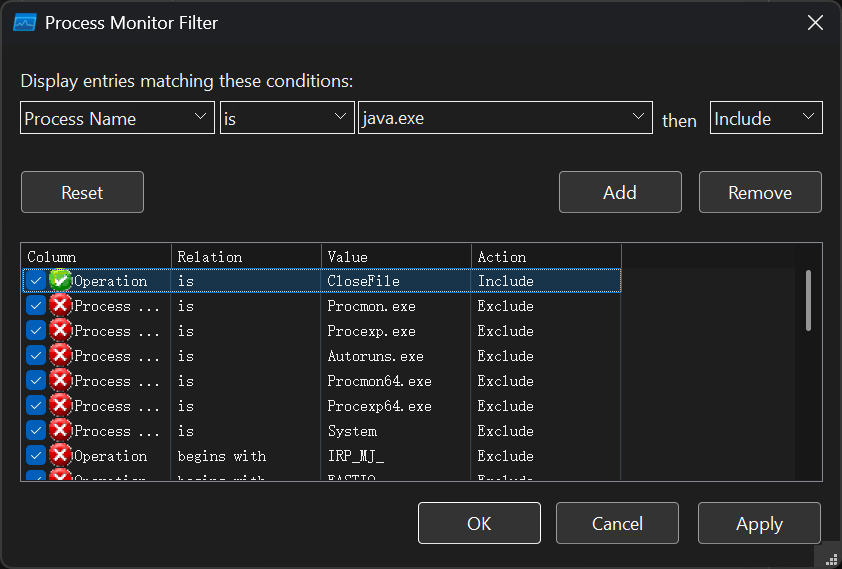Click the red exclude icon for Procexp.exe
This screenshot has height=569, width=842.
(x=60, y=331)
